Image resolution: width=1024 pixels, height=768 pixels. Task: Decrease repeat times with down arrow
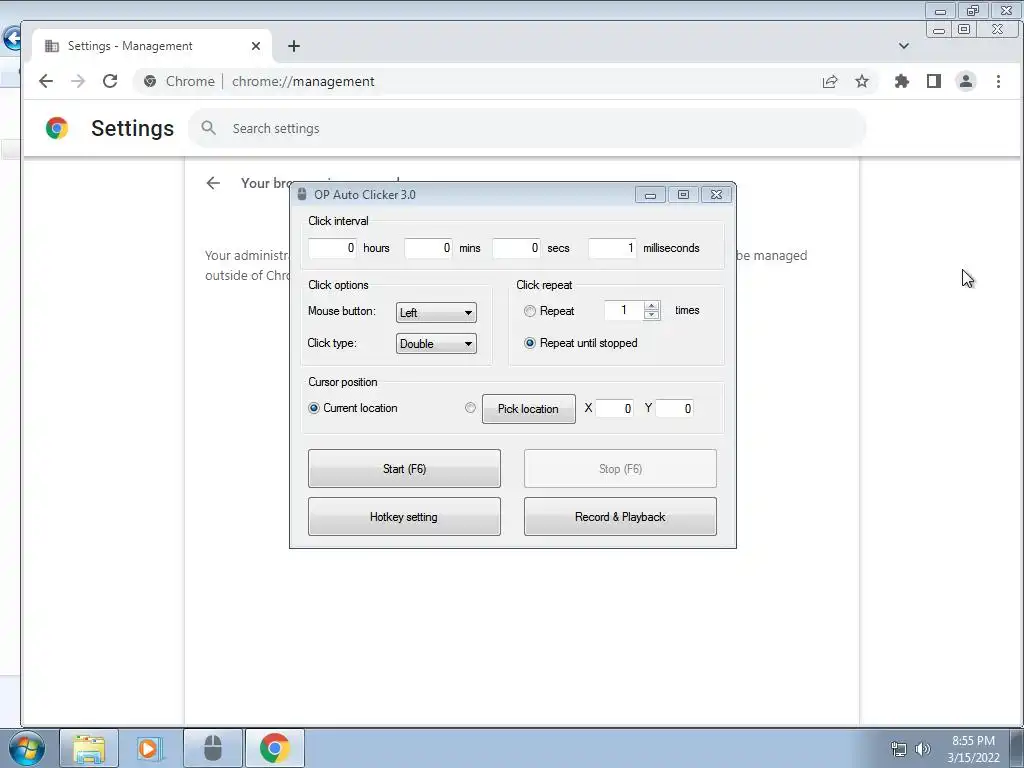pos(651,315)
